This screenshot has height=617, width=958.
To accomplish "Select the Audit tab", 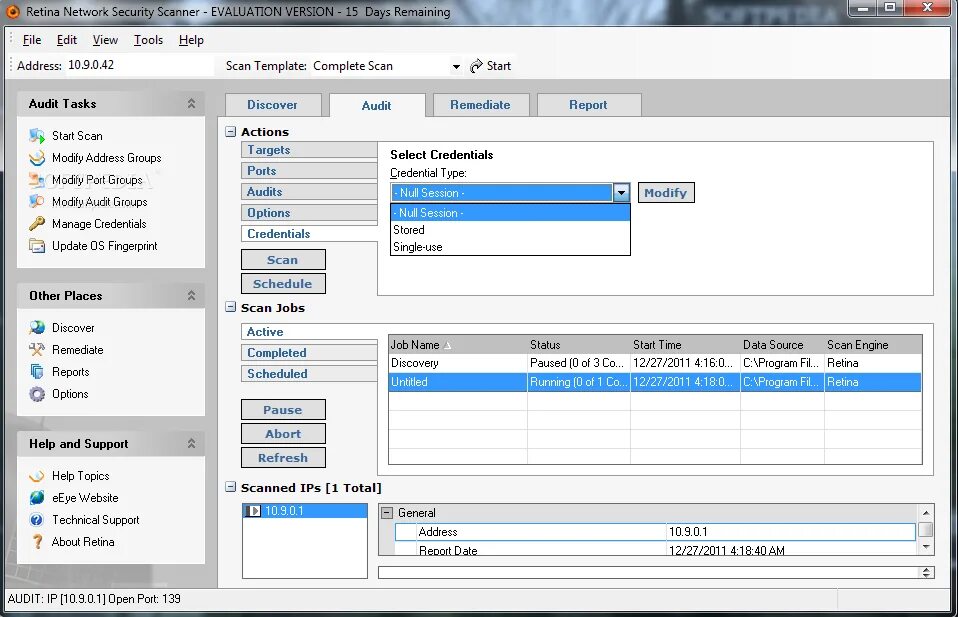I will click(376, 105).
